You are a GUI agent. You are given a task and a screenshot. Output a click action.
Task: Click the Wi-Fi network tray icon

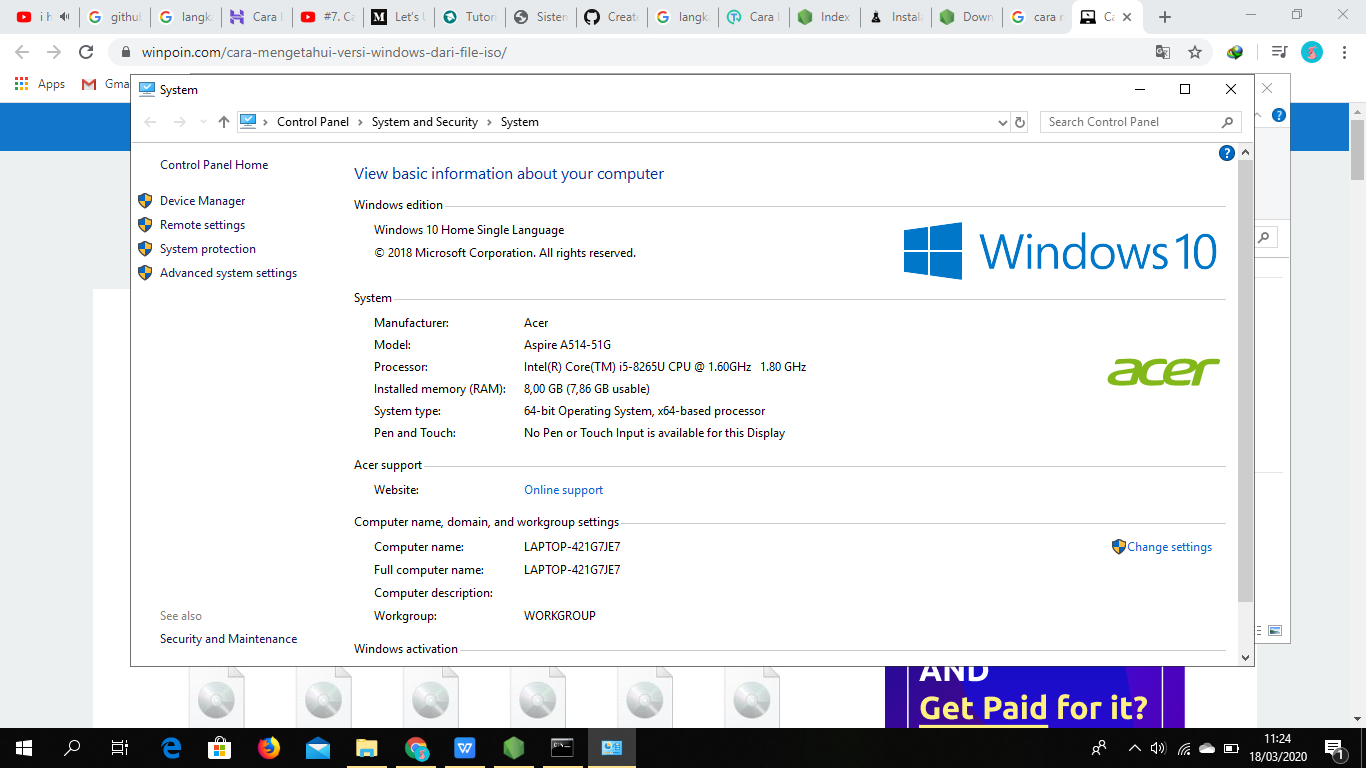click(1183, 747)
